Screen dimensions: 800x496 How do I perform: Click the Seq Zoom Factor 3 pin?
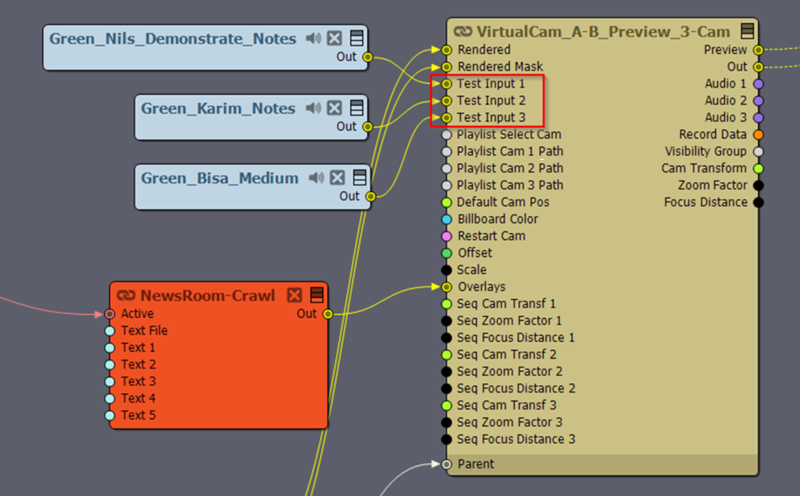(446, 423)
